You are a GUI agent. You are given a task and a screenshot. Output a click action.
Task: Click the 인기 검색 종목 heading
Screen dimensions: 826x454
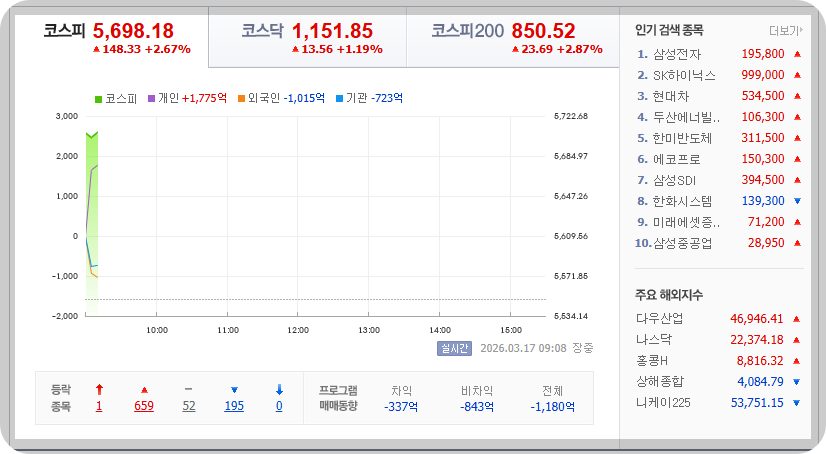(x=669, y=31)
